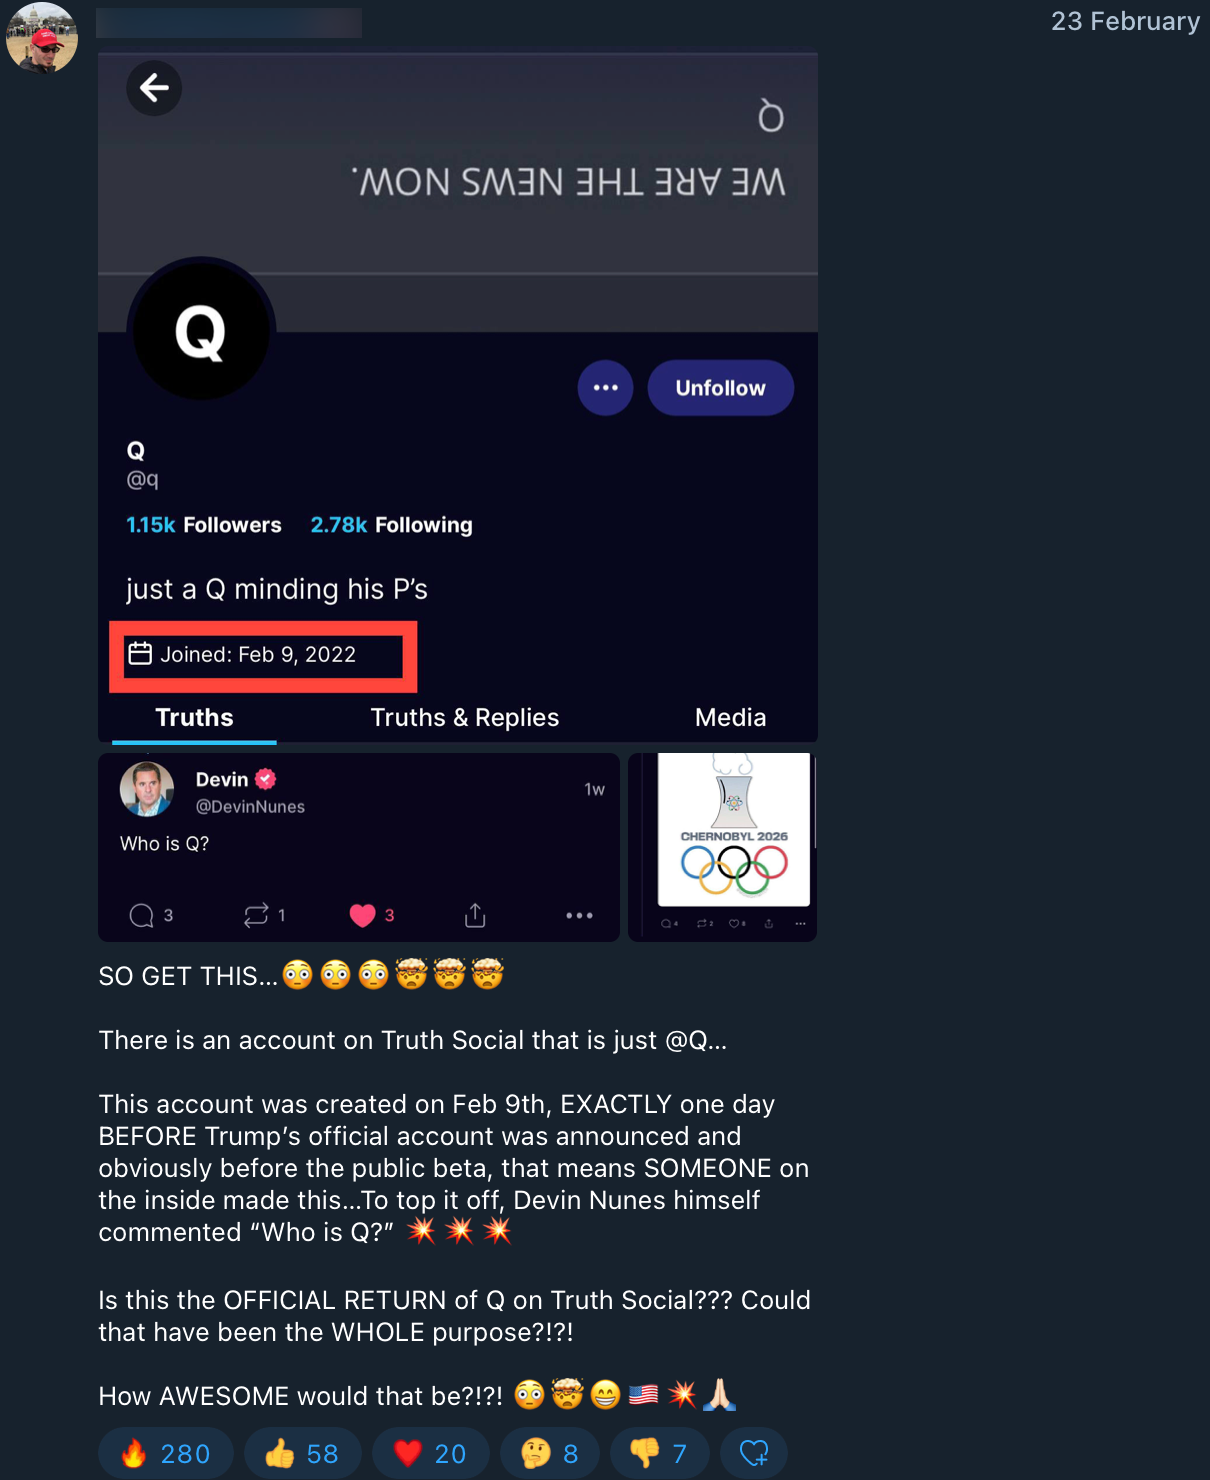Screen dimensions: 1210x1480
Task: Open more options on Devin's post
Action: click(579, 915)
